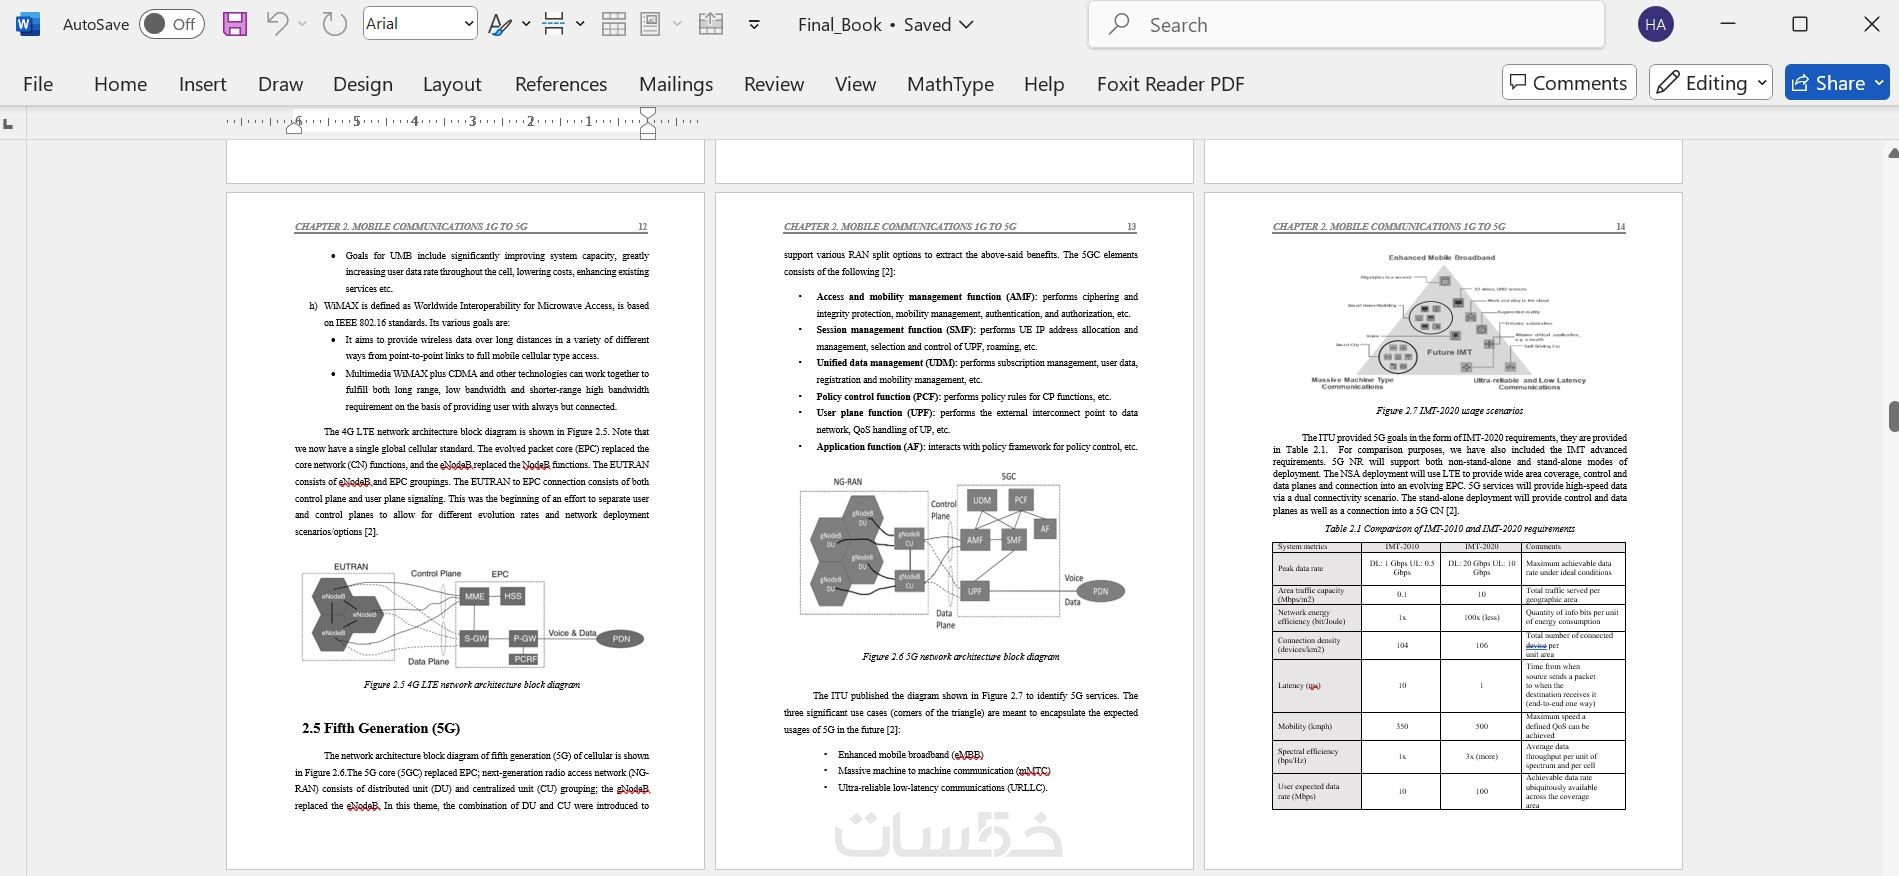Click the right hourglass indent marker on ruler

(648, 122)
